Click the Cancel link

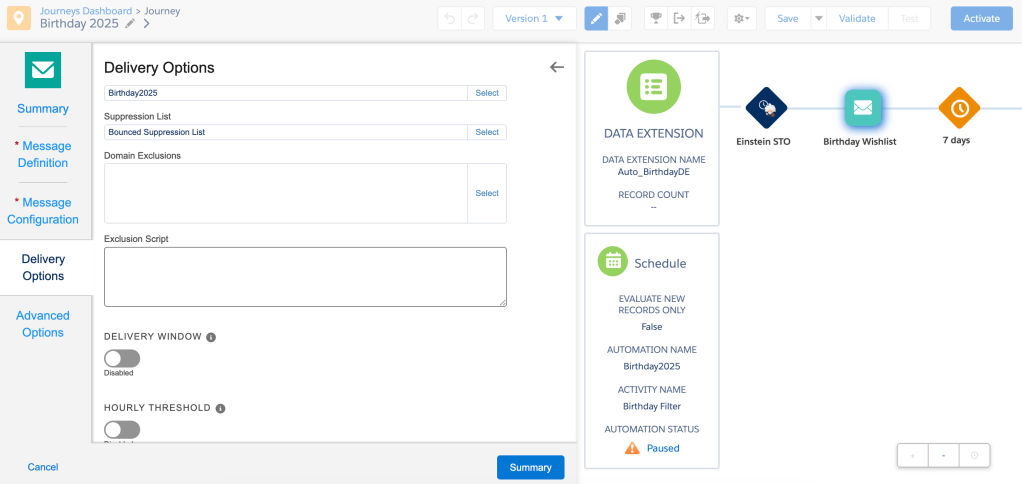coord(43,467)
